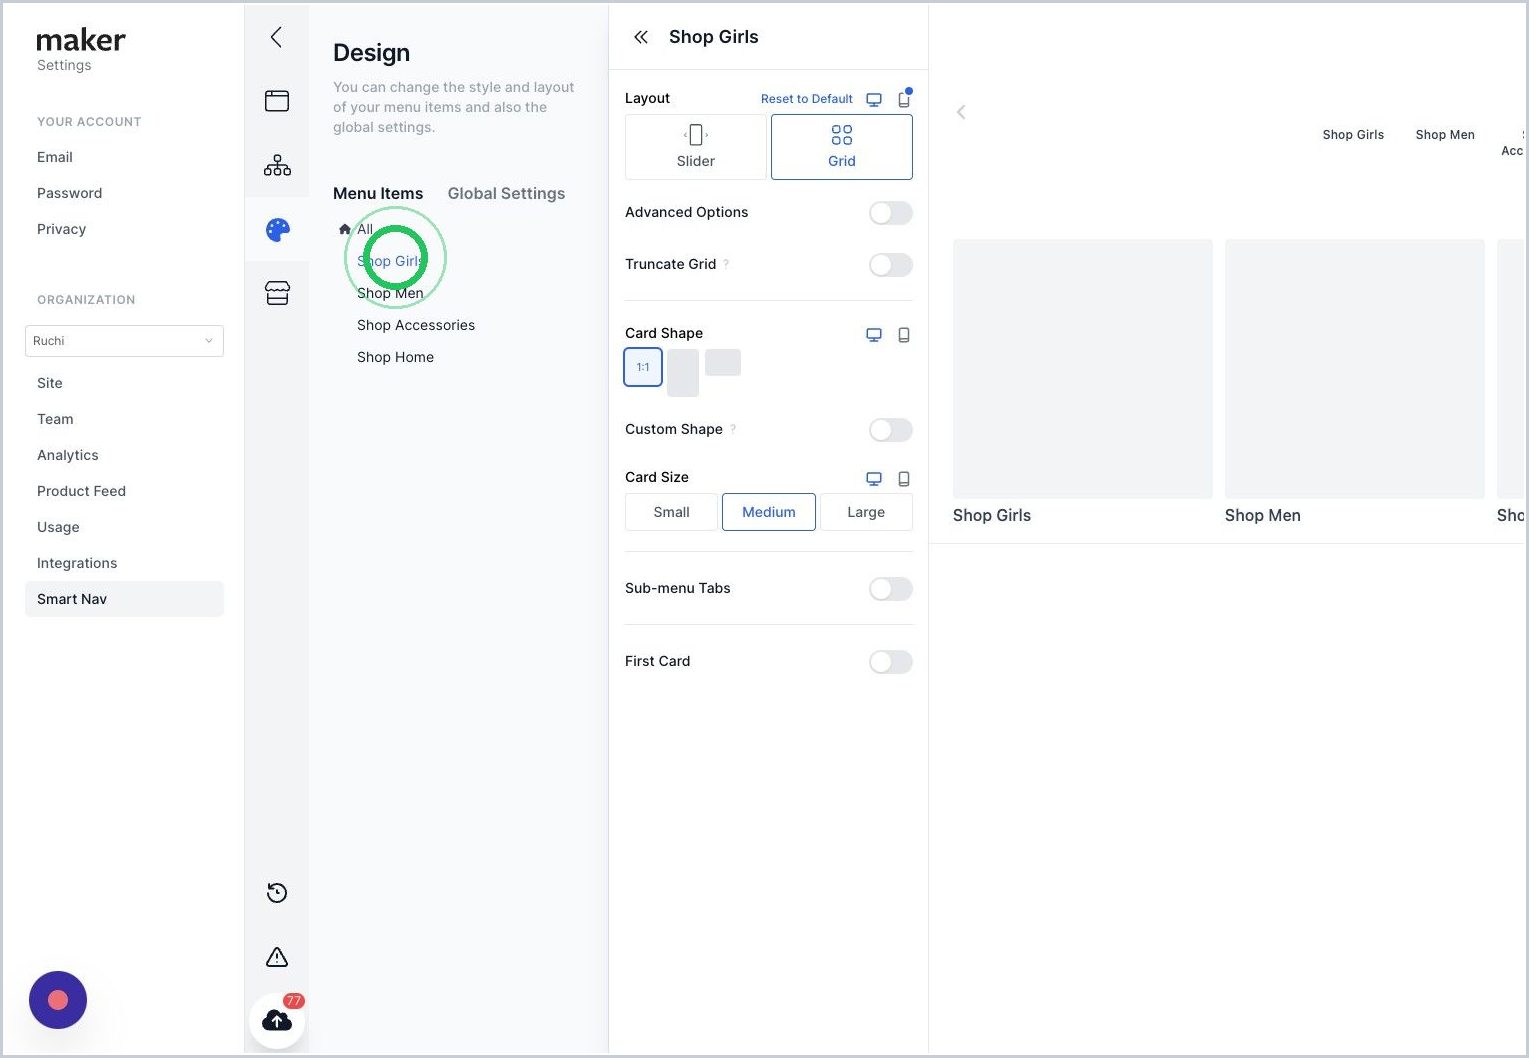This screenshot has height=1058, width=1529.
Task: Open the purple record bubble
Action: 58,1000
